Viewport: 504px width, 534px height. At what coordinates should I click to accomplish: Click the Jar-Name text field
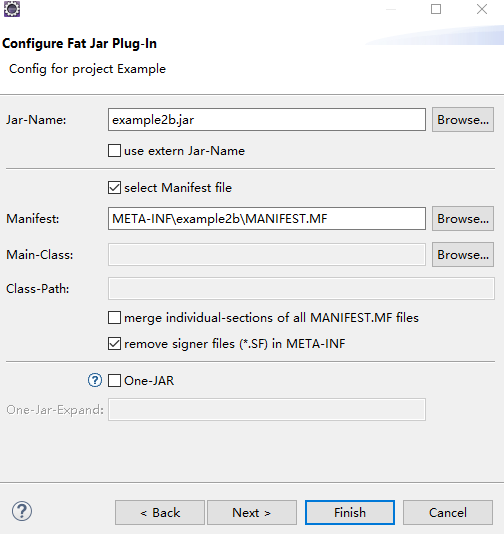[267, 120]
